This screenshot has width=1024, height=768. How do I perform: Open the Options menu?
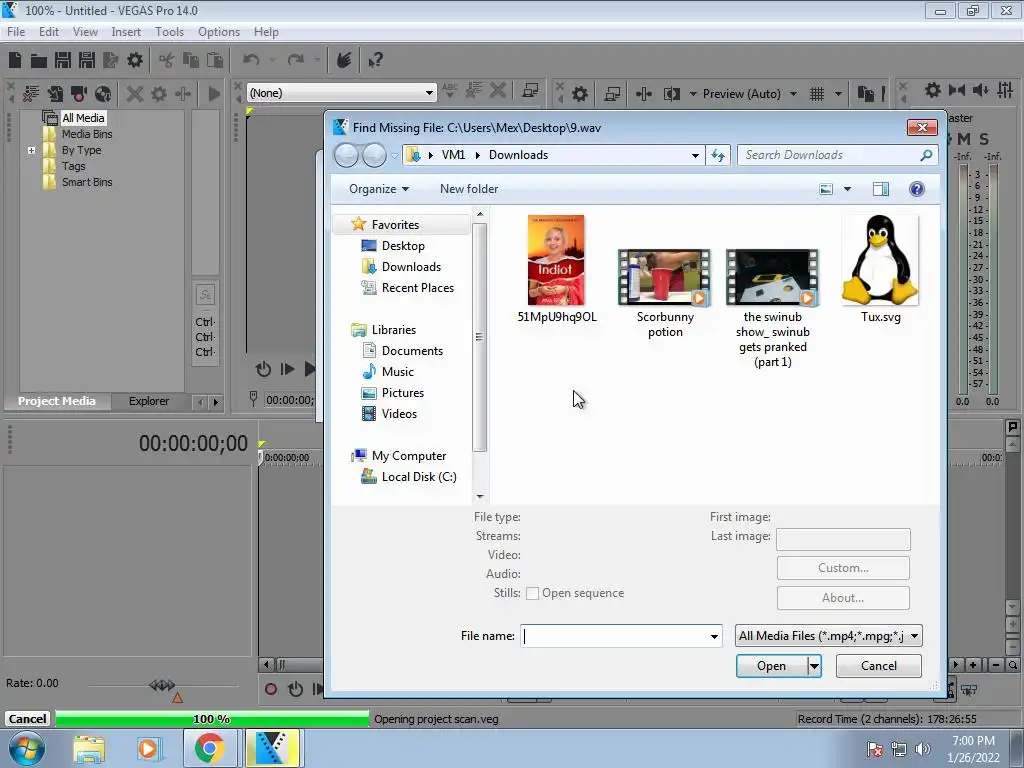pyautogui.click(x=219, y=32)
